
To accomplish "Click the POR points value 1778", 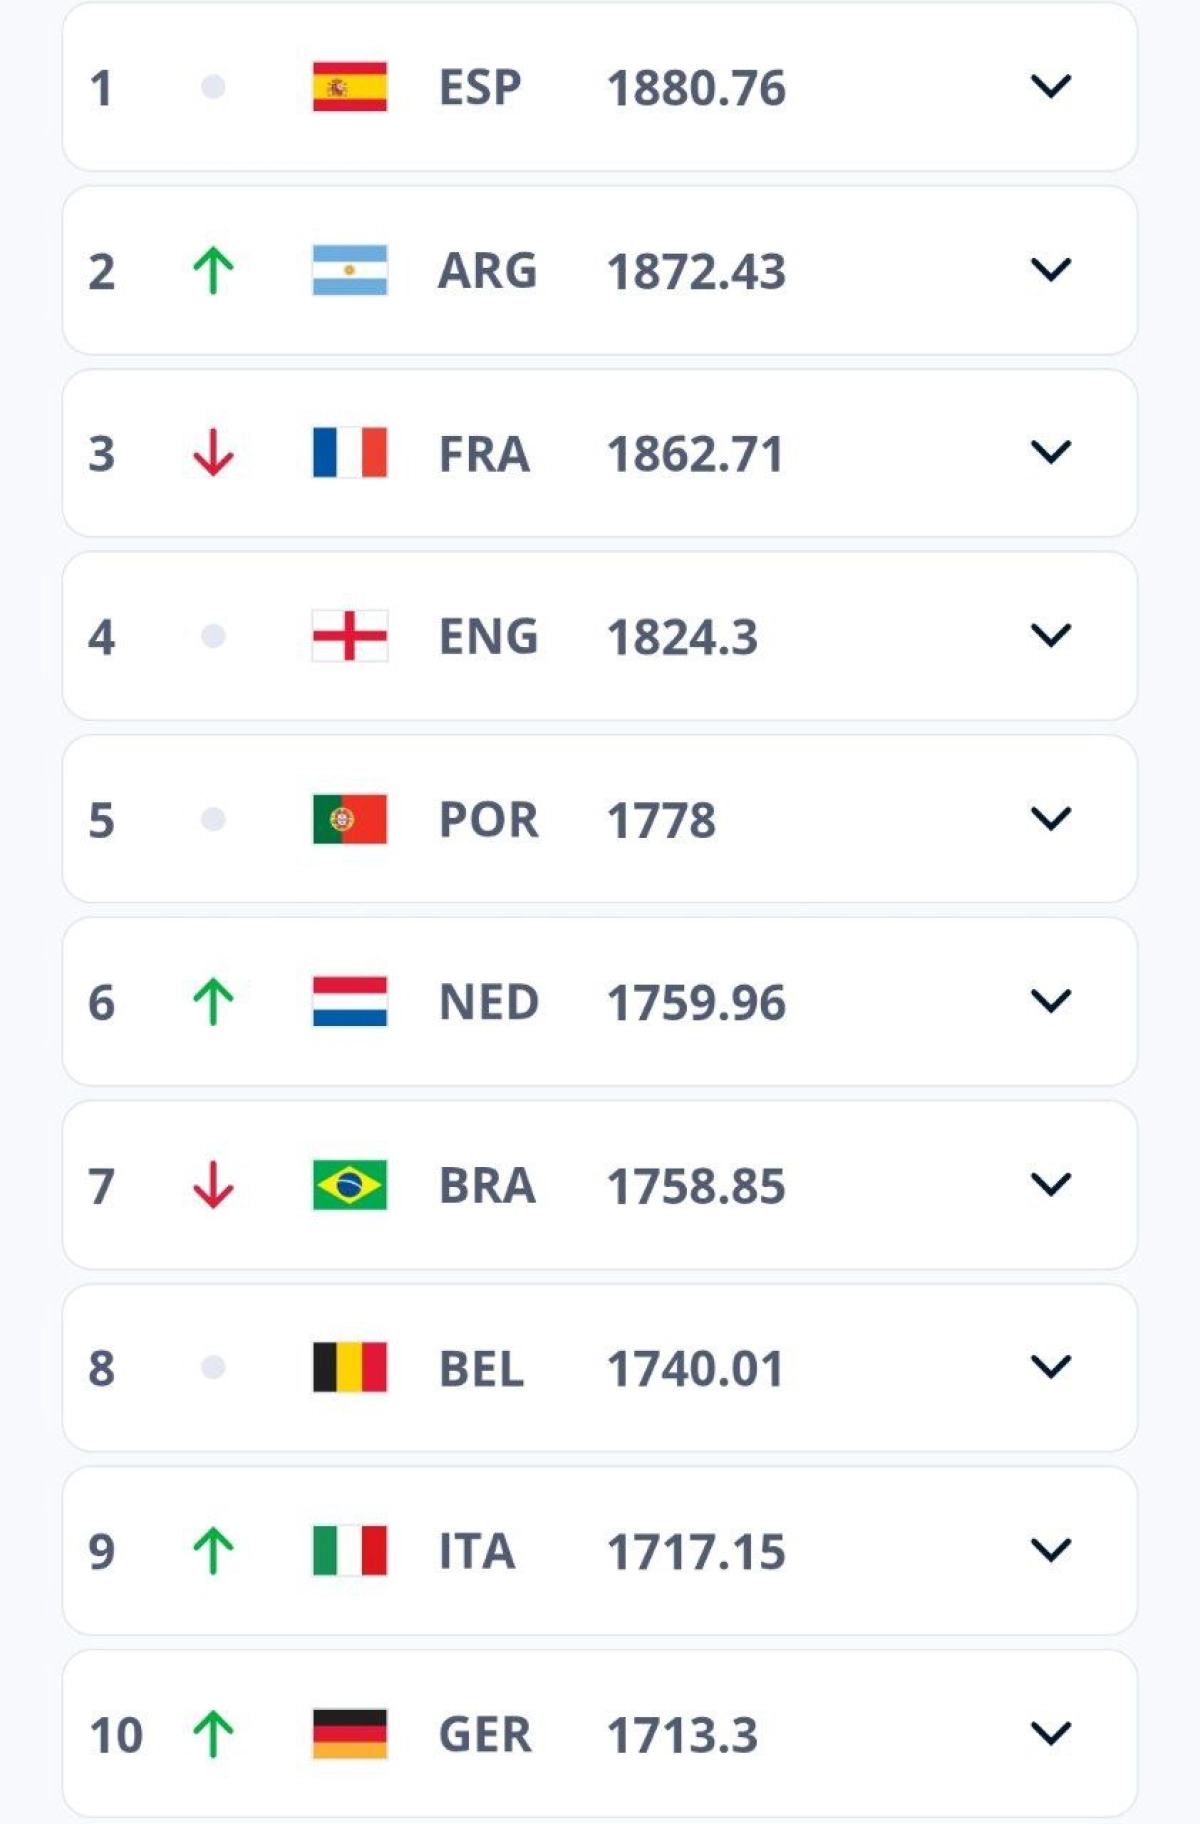I will [661, 820].
